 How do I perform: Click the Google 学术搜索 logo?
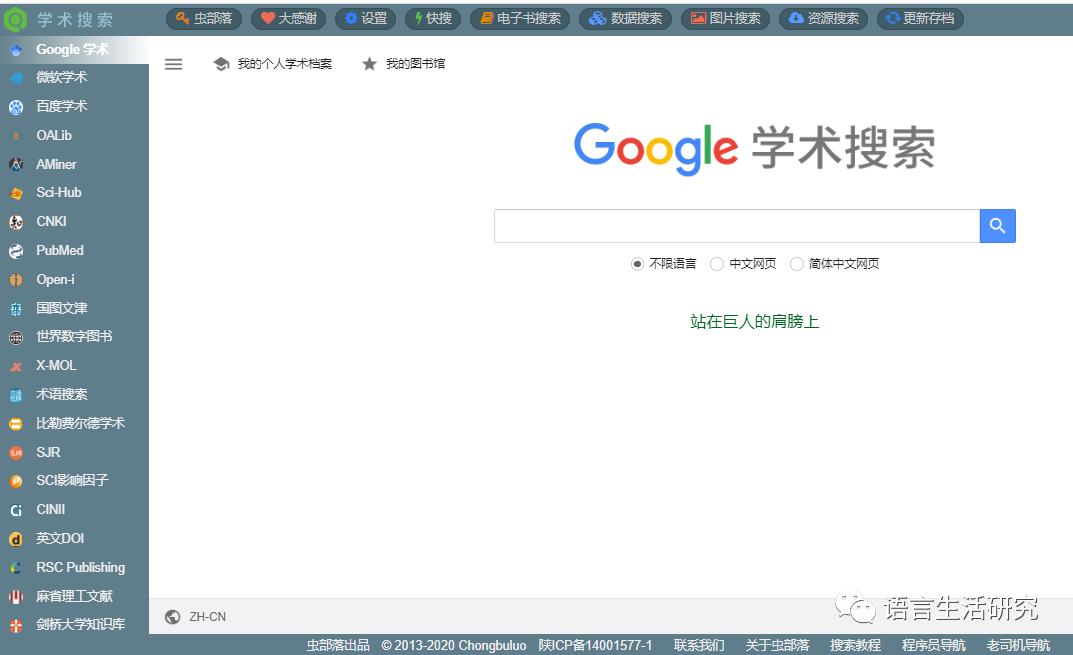pyautogui.click(x=754, y=148)
